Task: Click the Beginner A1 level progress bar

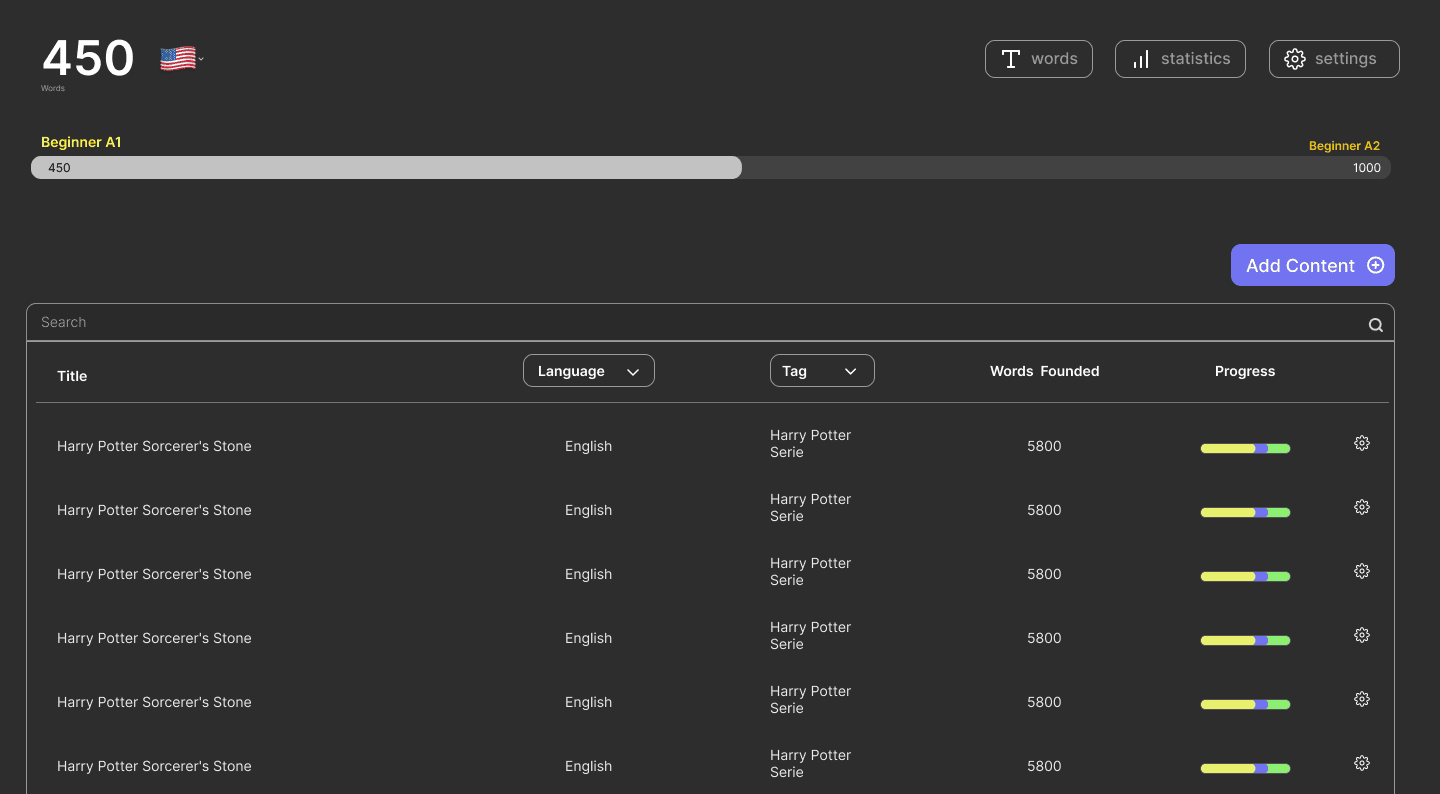Action: point(710,168)
